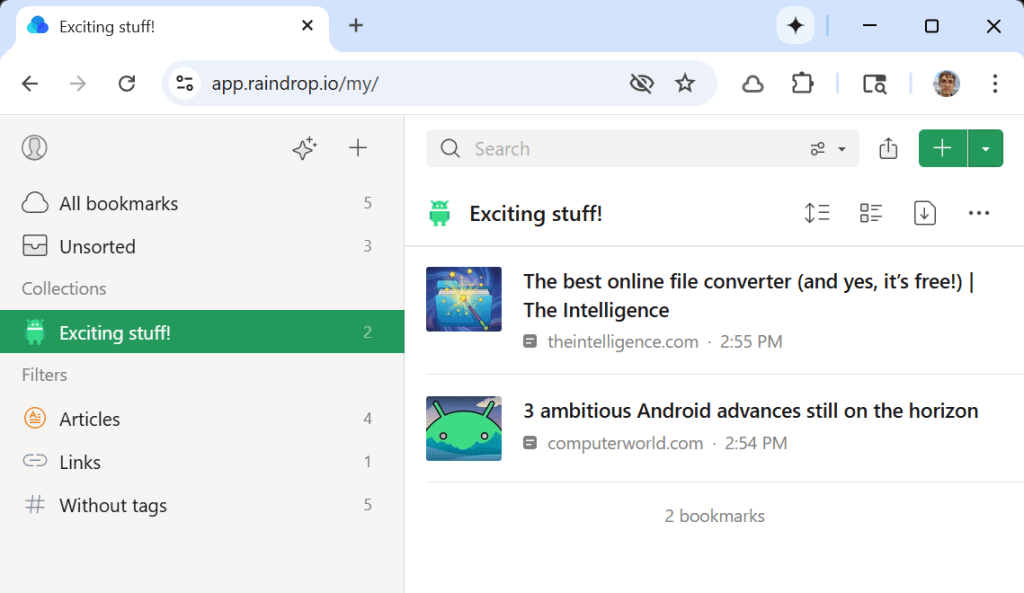
Task: Click the file converter bookmark thumbnail
Action: [464, 299]
